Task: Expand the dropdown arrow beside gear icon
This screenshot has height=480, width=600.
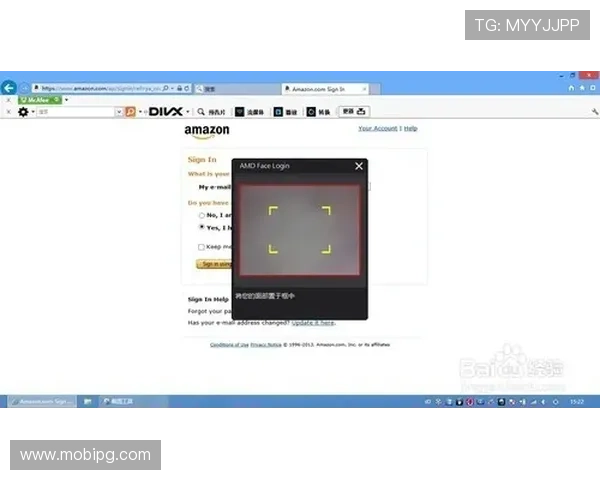Action: pyautogui.click(x=34, y=112)
